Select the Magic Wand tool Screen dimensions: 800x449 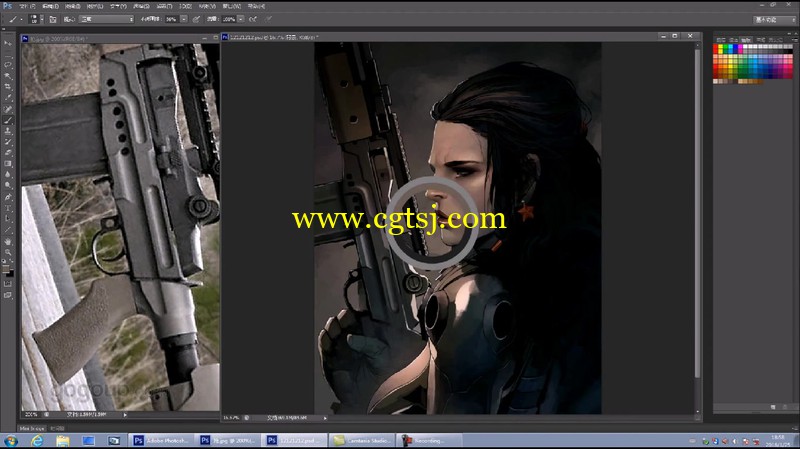[8, 76]
